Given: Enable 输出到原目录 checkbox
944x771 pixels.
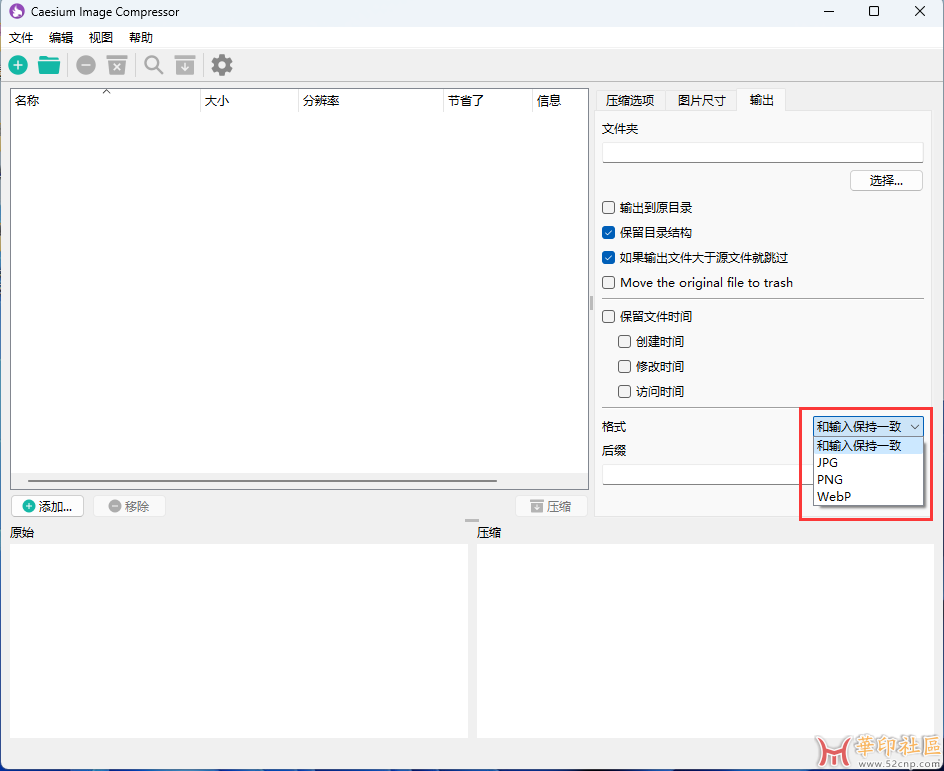Looking at the screenshot, I should click(609, 208).
